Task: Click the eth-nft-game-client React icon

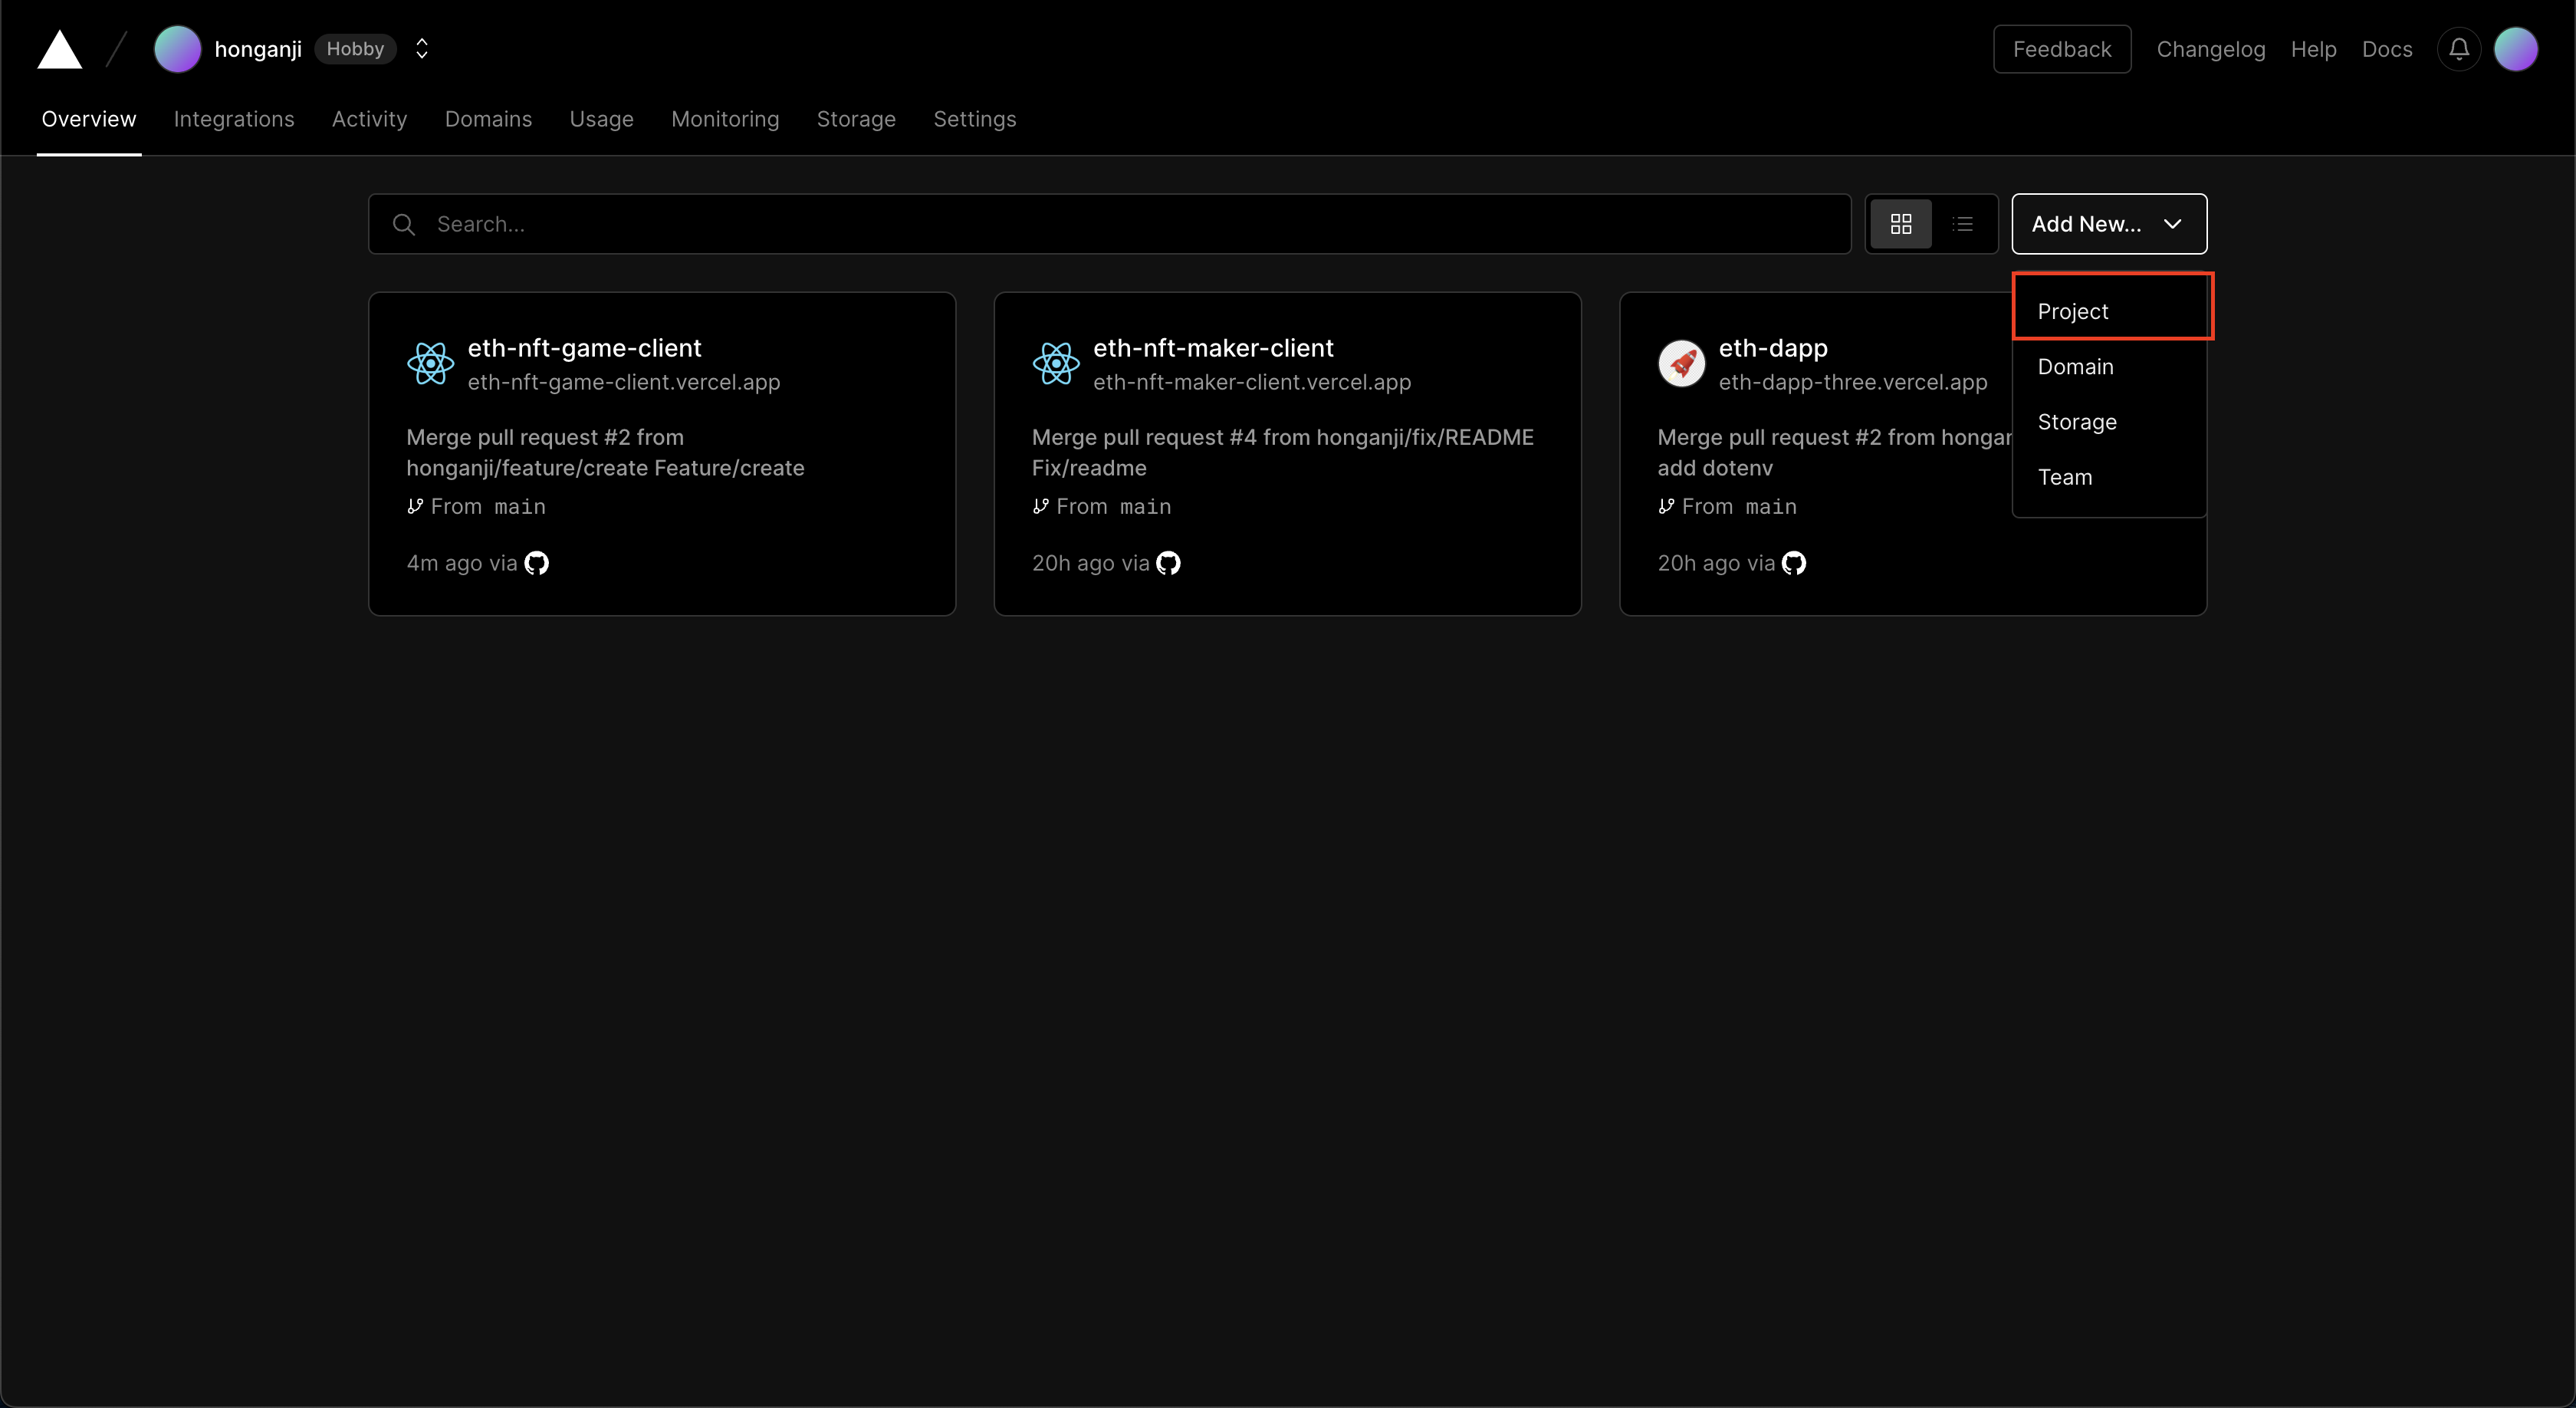Action: pyautogui.click(x=430, y=363)
